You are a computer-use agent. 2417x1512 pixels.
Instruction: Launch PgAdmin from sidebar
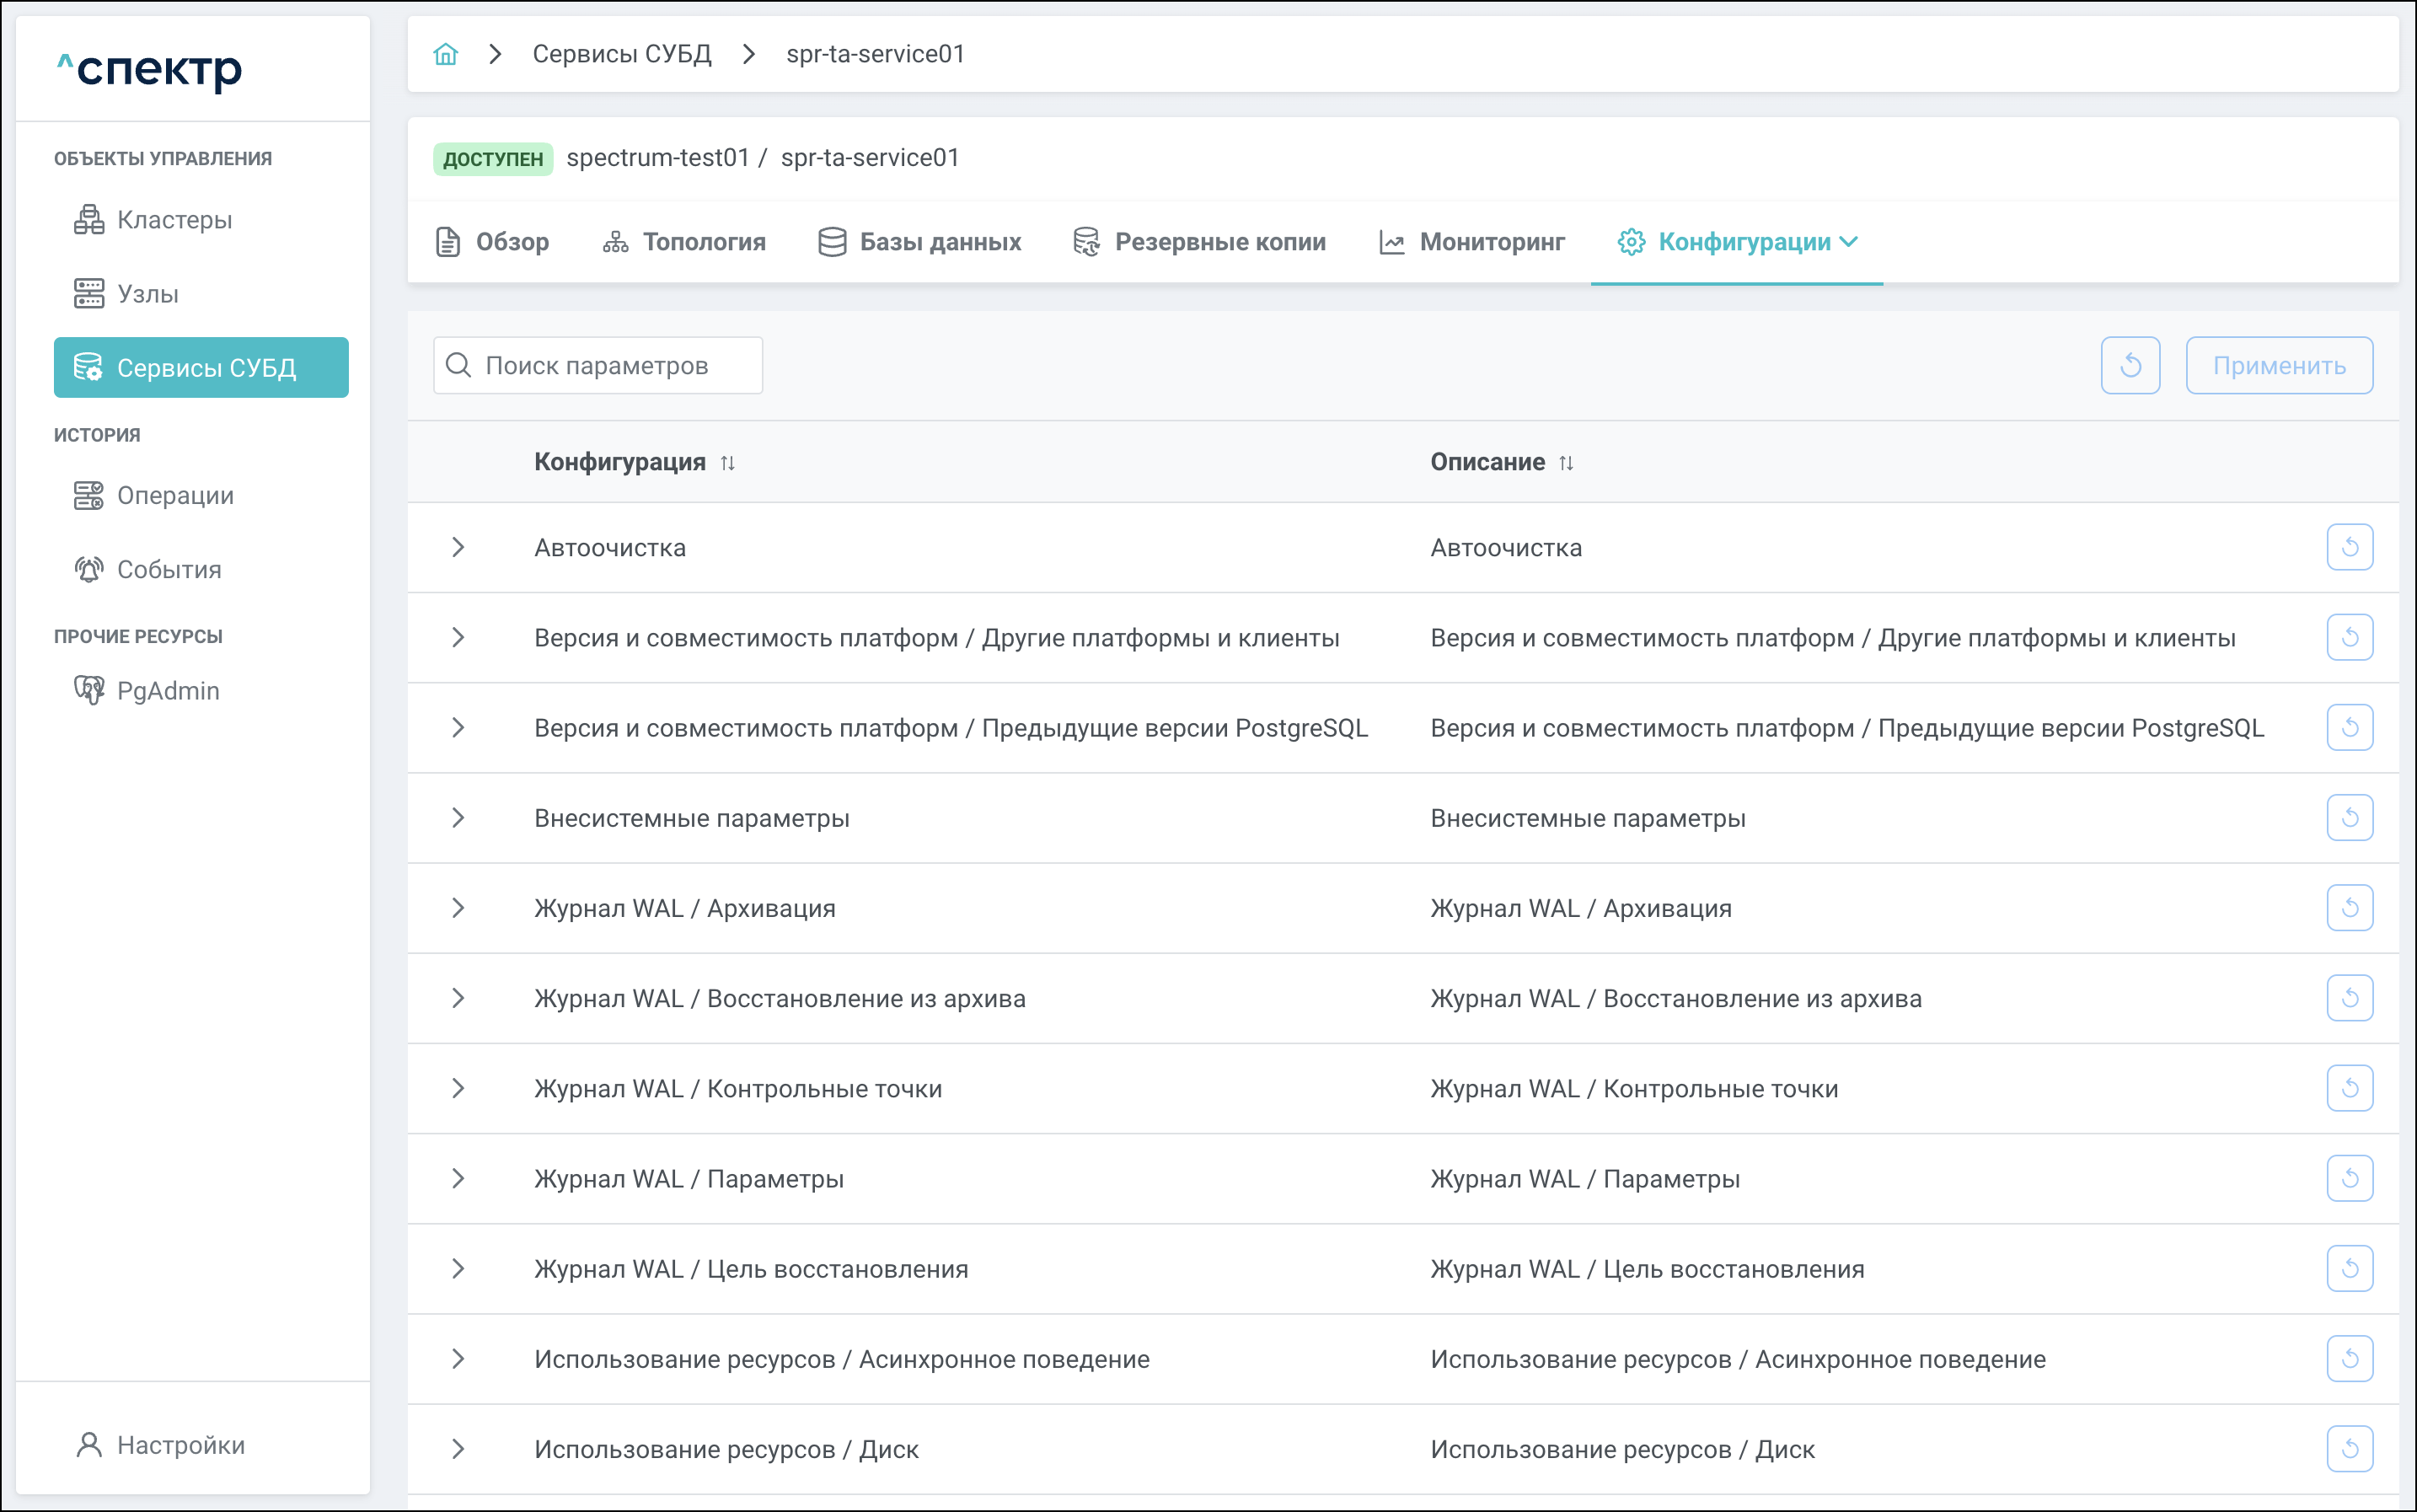click(x=167, y=691)
